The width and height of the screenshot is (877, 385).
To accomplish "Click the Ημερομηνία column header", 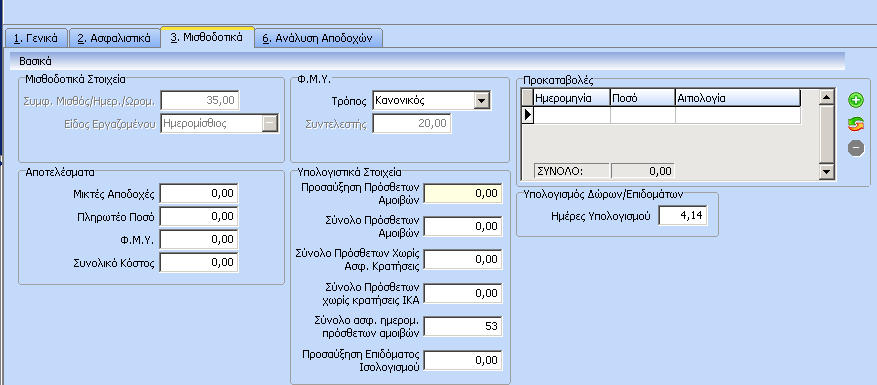I will click(x=571, y=98).
